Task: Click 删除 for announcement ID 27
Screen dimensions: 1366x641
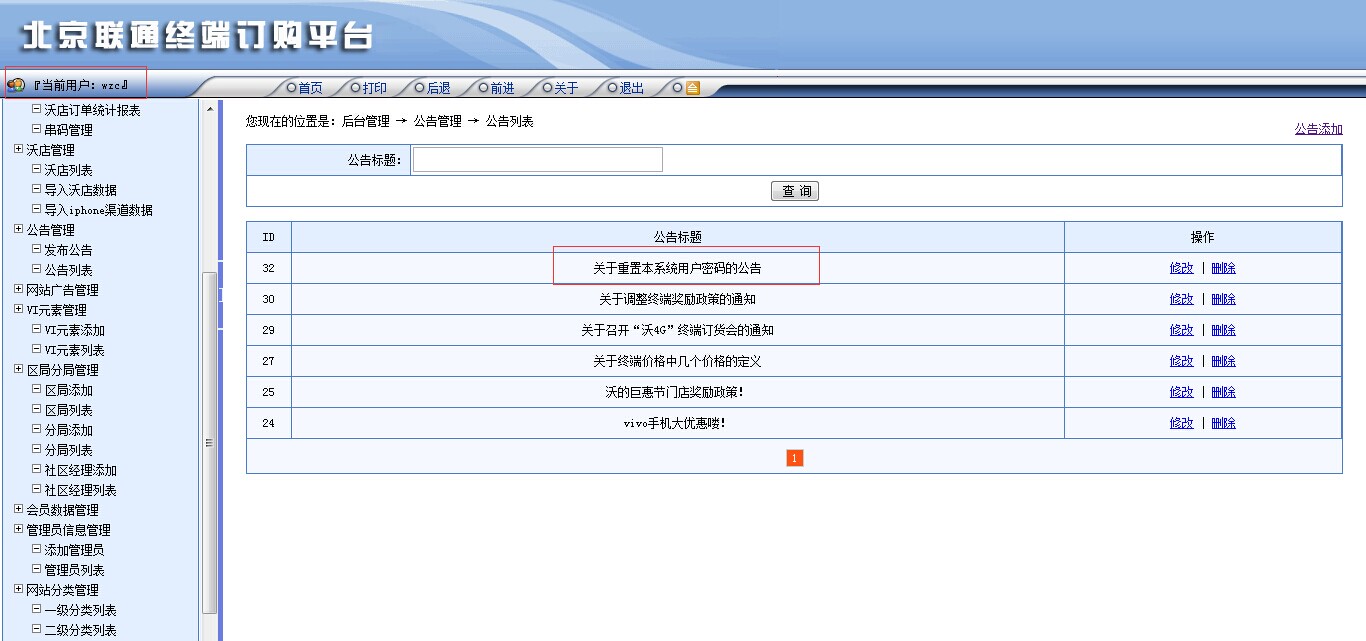Action: [x=1223, y=361]
